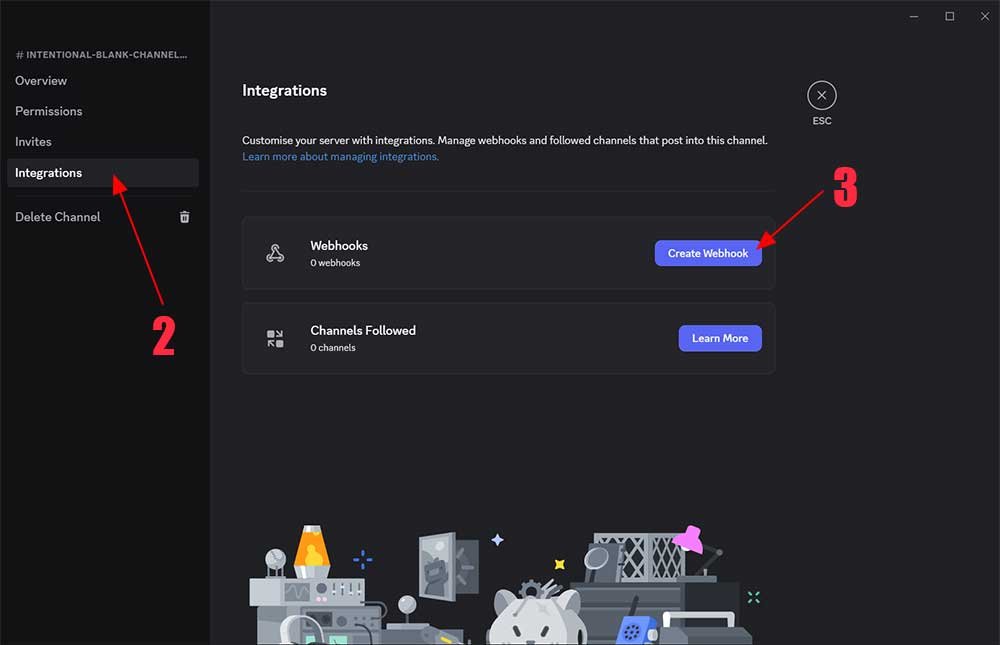The image size is (1000, 645).
Task: Select the Integrations sidebar item
Action: tap(103, 173)
